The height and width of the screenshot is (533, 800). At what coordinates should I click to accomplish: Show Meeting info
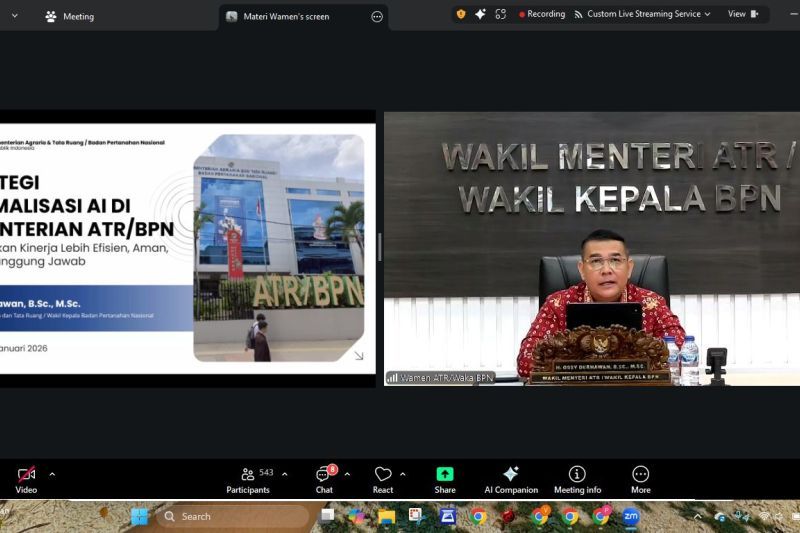[x=577, y=478]
